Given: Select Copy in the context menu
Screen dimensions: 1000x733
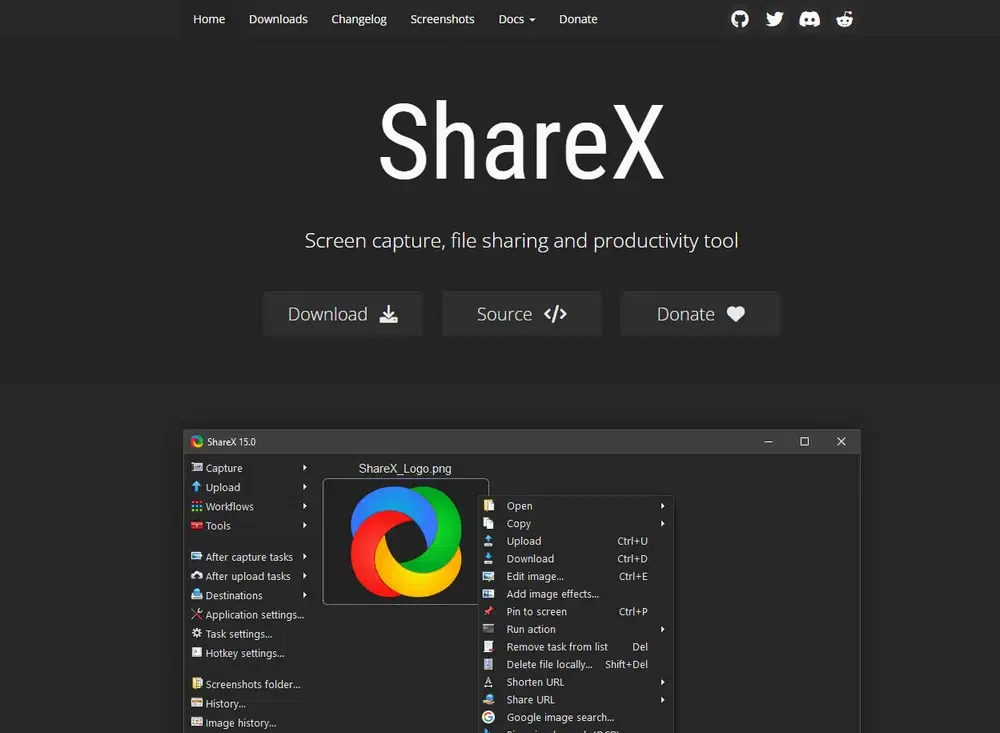Looking at the screenshot, I should click(575, 523).
